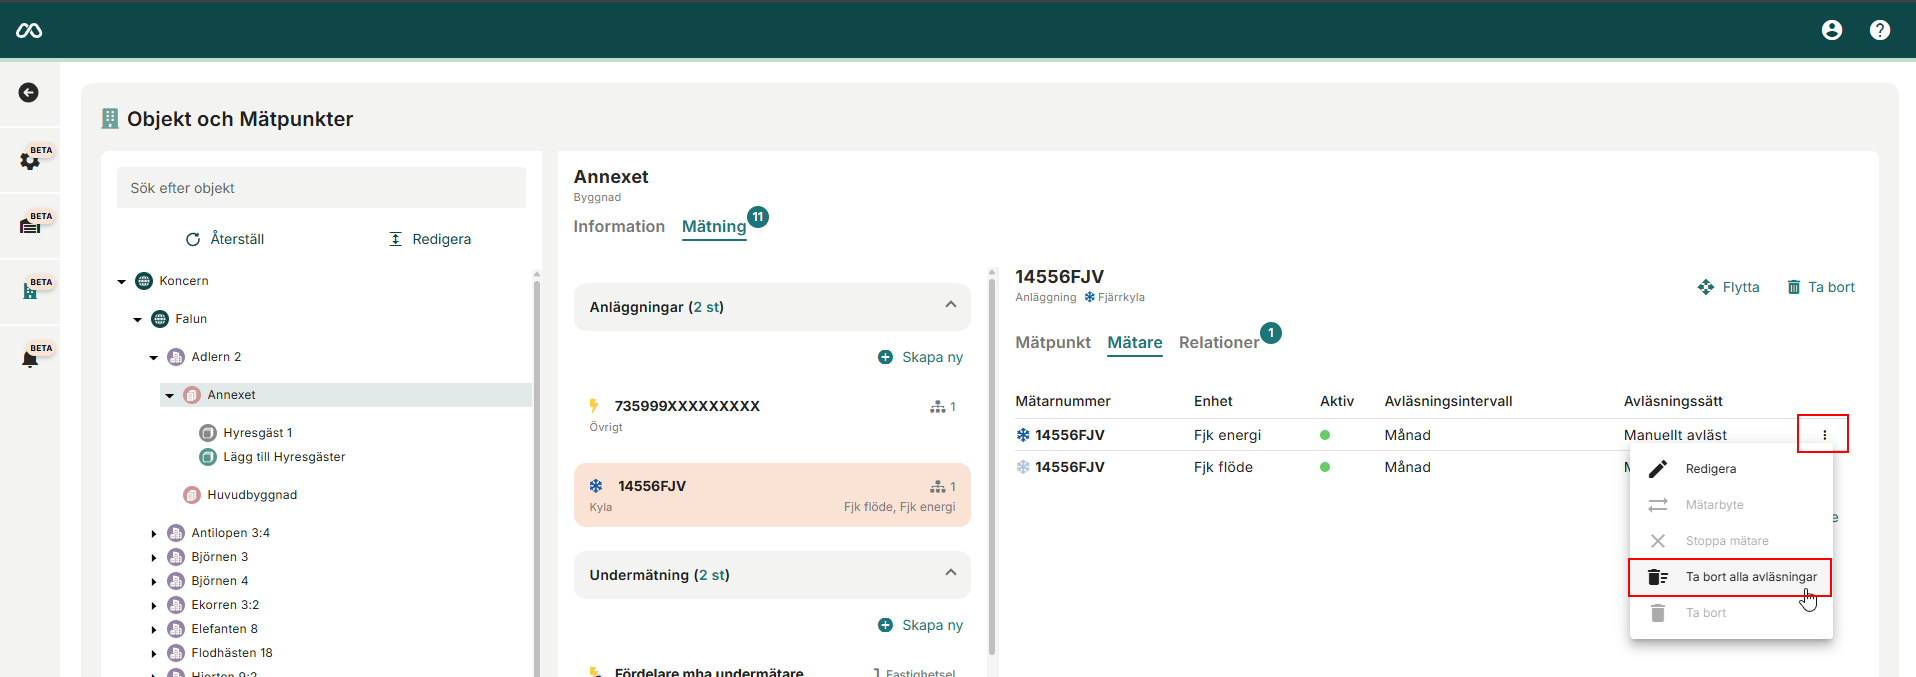Image resolution: width=1916 pixels, height=677 pixels.
Task: Click the beta settings gear sidebar icon
Action: point(31,160)
